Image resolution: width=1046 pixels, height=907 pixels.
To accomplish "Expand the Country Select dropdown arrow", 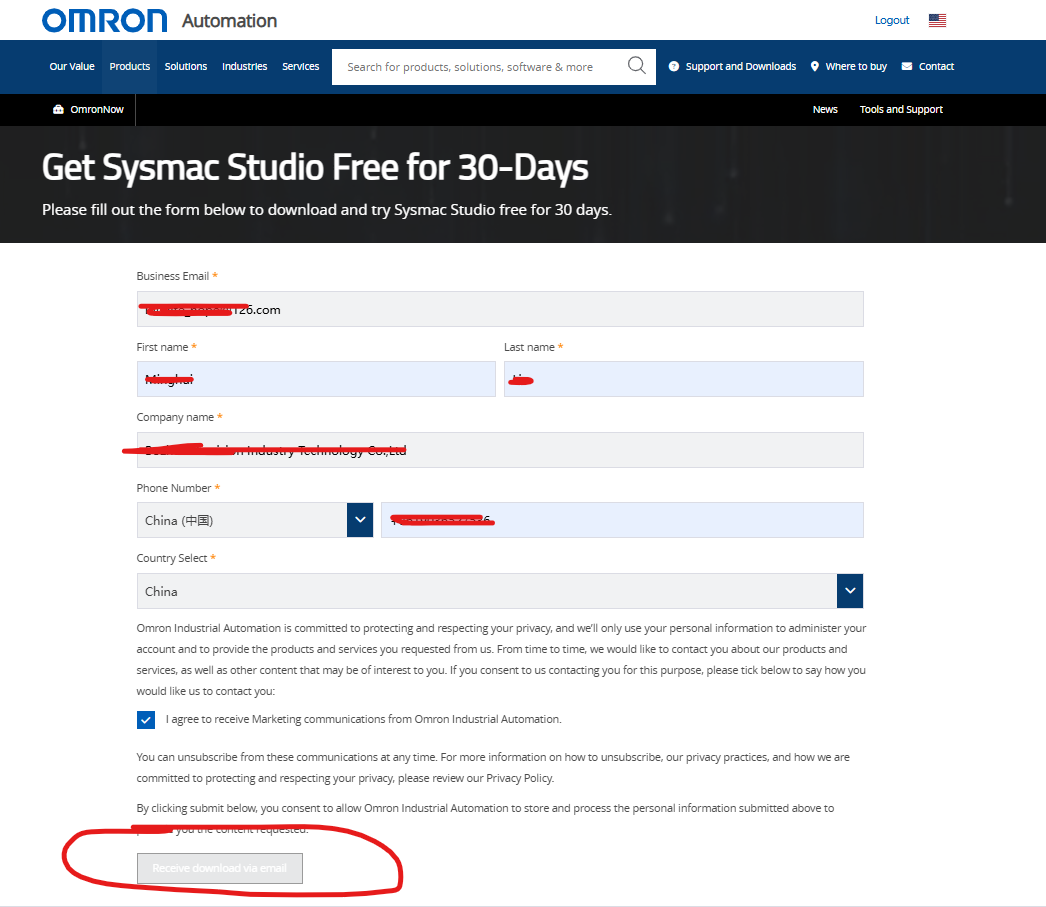I will click(849, 591).
